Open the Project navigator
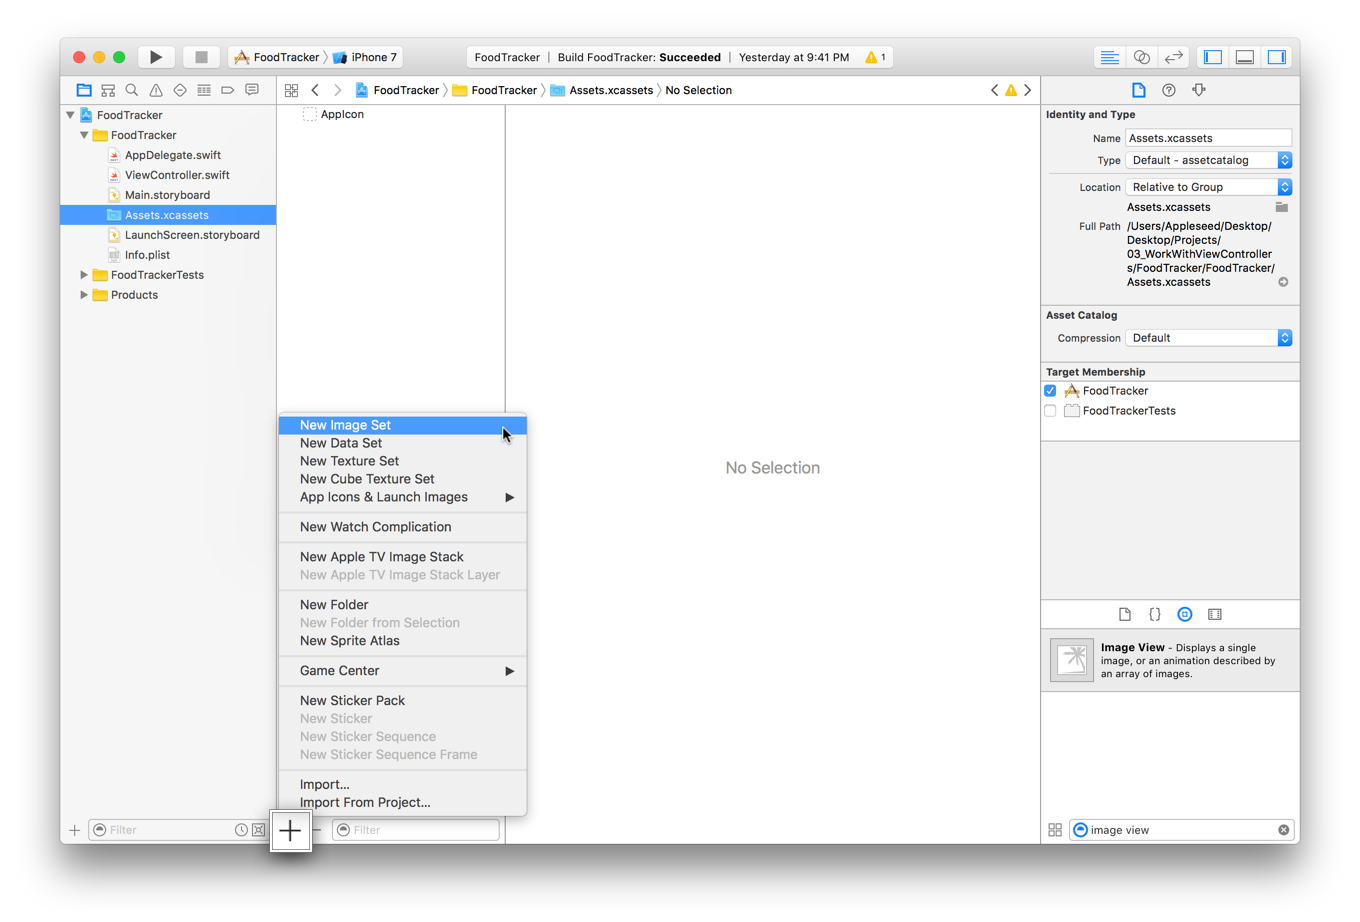1360x922 pixels. click(84, 90)
